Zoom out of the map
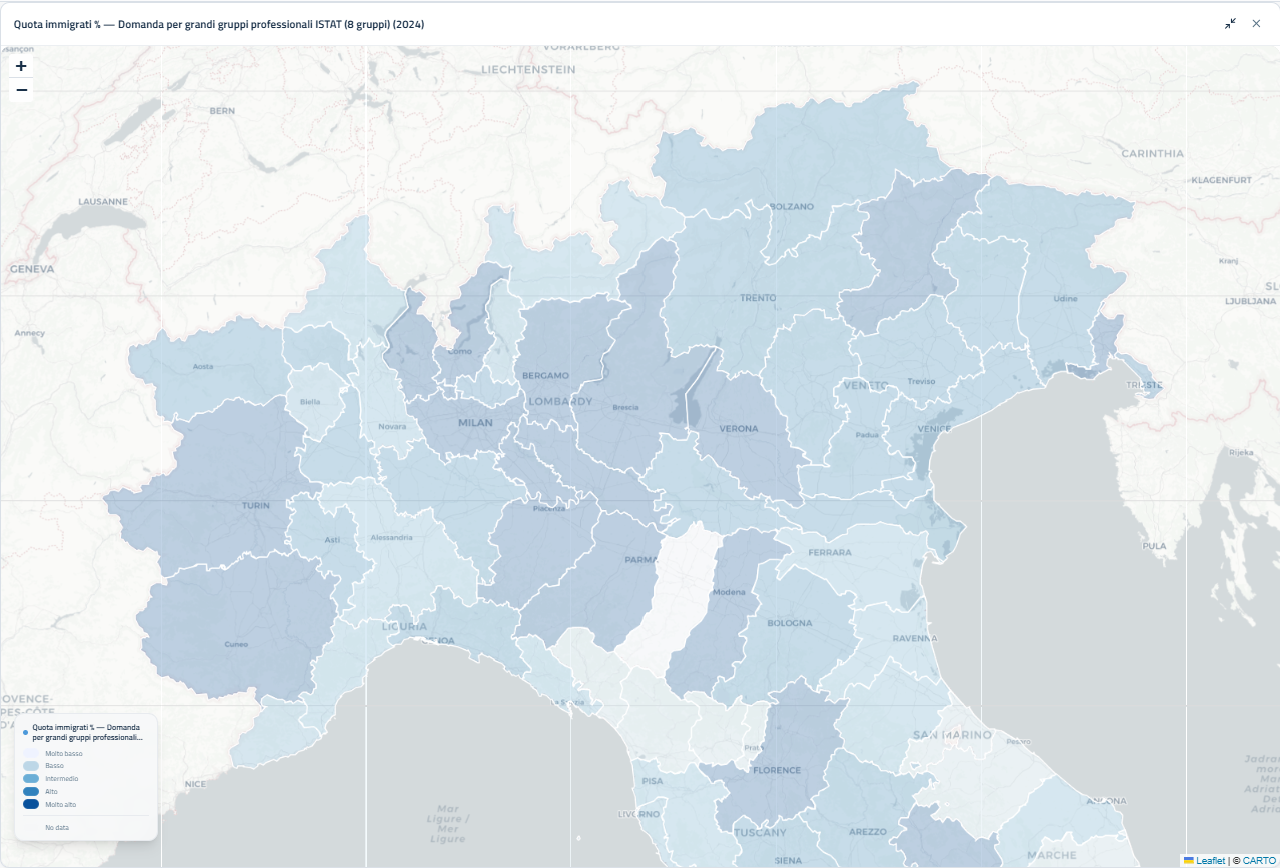This screenshot has height=868, width=1280. click(x=21, y=90)
